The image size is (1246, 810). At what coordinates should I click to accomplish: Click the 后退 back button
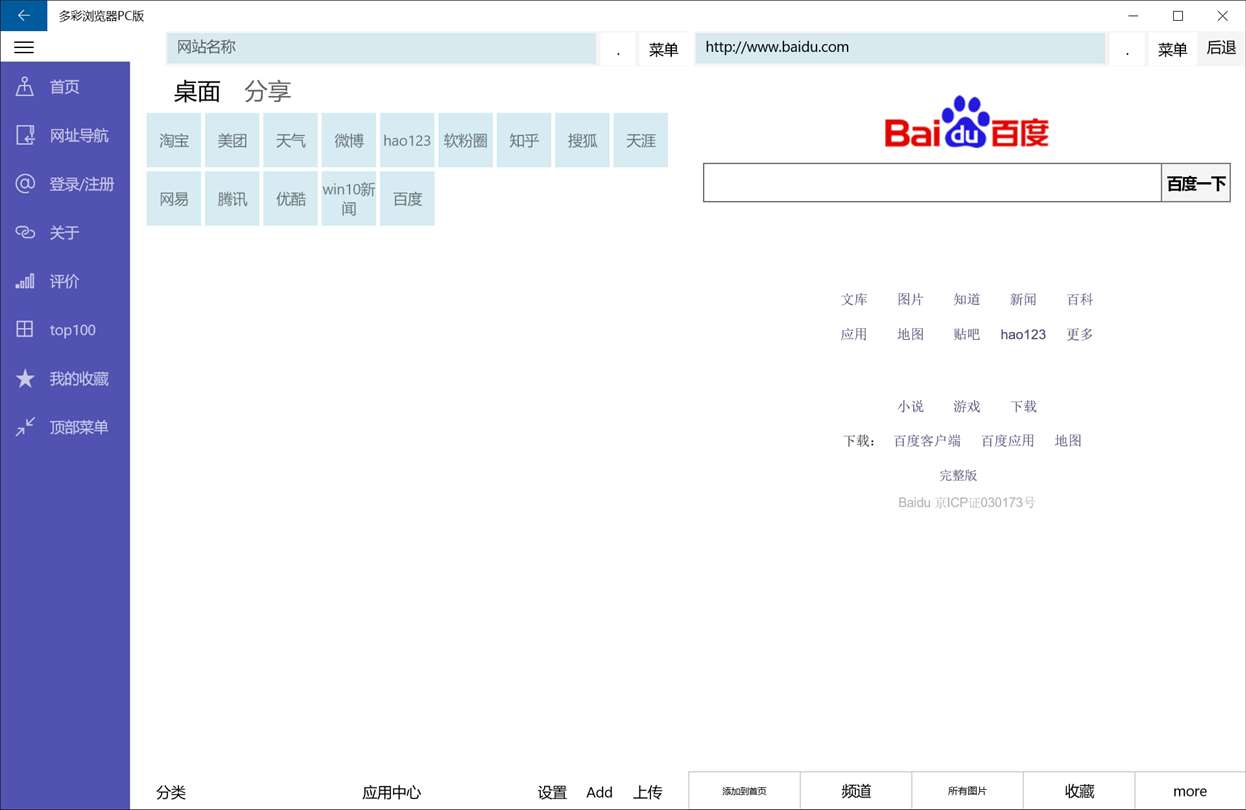pyautogui.click(x=1221, y=48)
